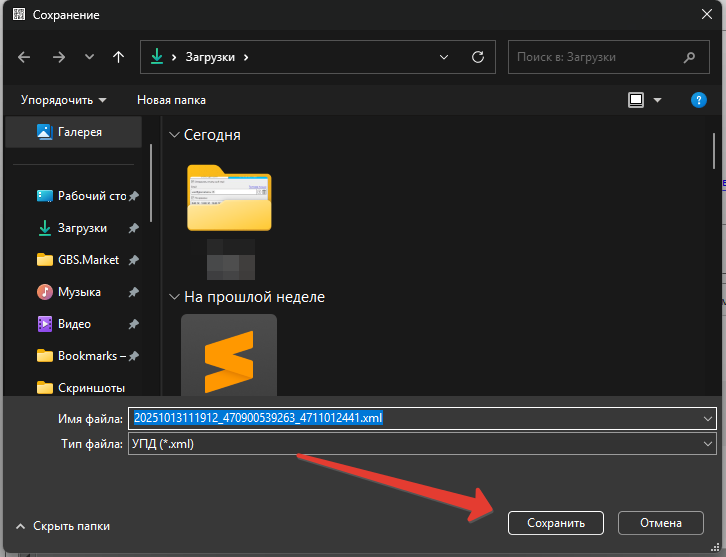Open the Упорядочить menu
The height and width of the screenshot is (557, 726).
point(63,100)
